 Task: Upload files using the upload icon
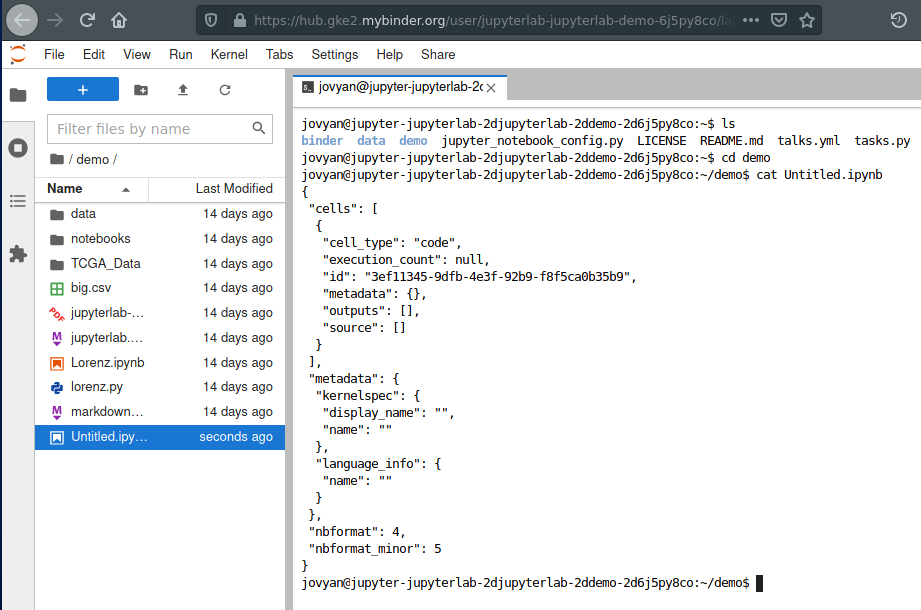click(x=182, y=89)
